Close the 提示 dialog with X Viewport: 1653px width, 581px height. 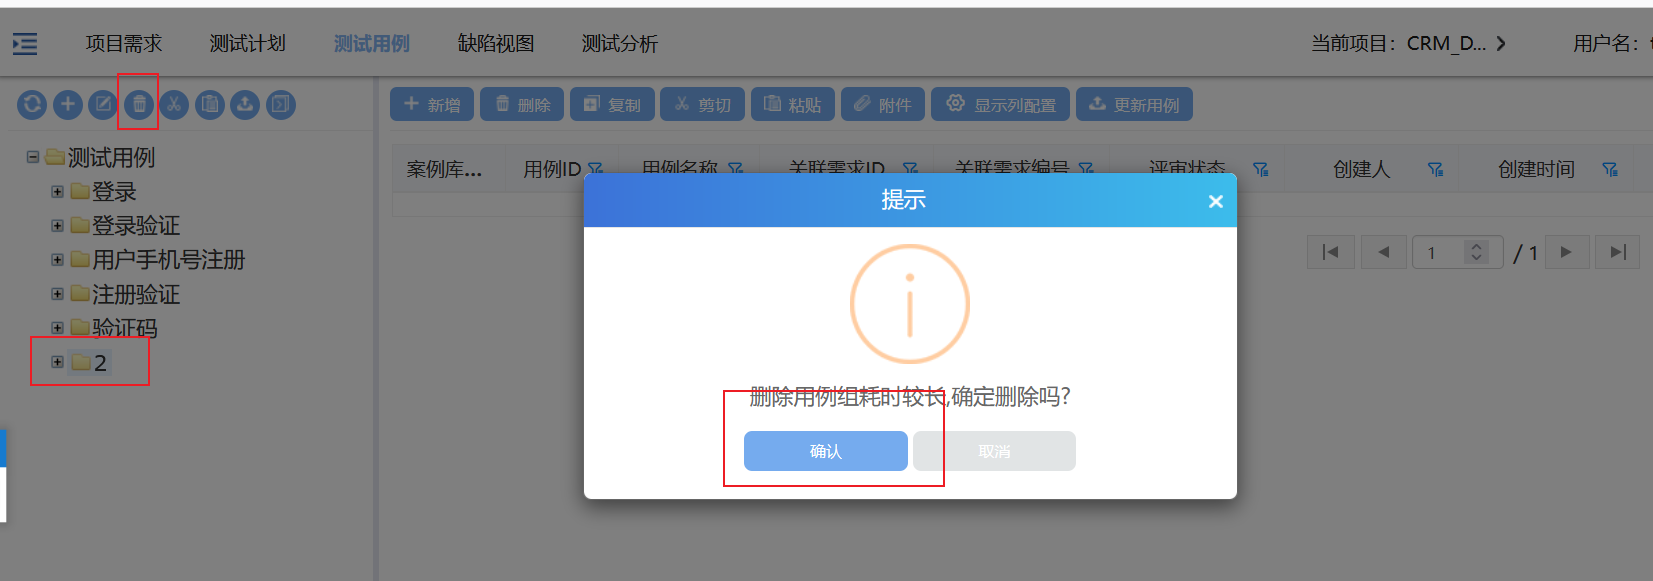pyautogui.click(x=1216, y=201)
